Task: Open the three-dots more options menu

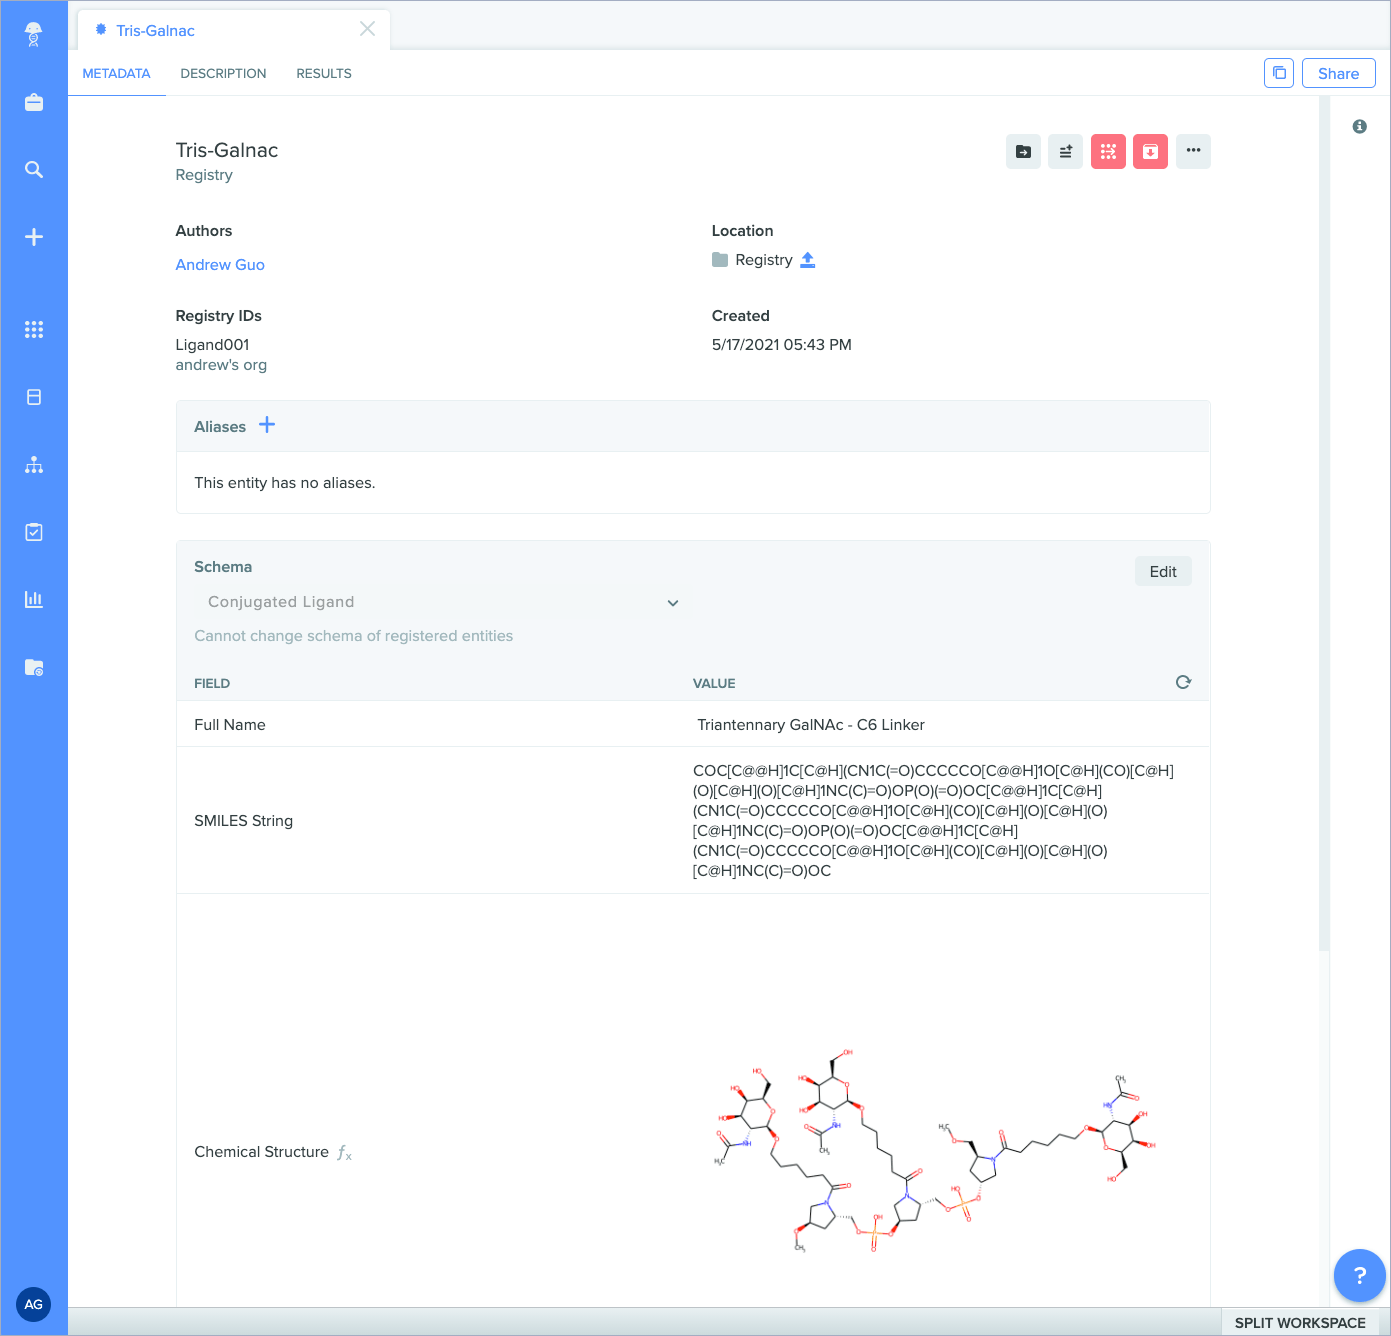Action: 1193,152
